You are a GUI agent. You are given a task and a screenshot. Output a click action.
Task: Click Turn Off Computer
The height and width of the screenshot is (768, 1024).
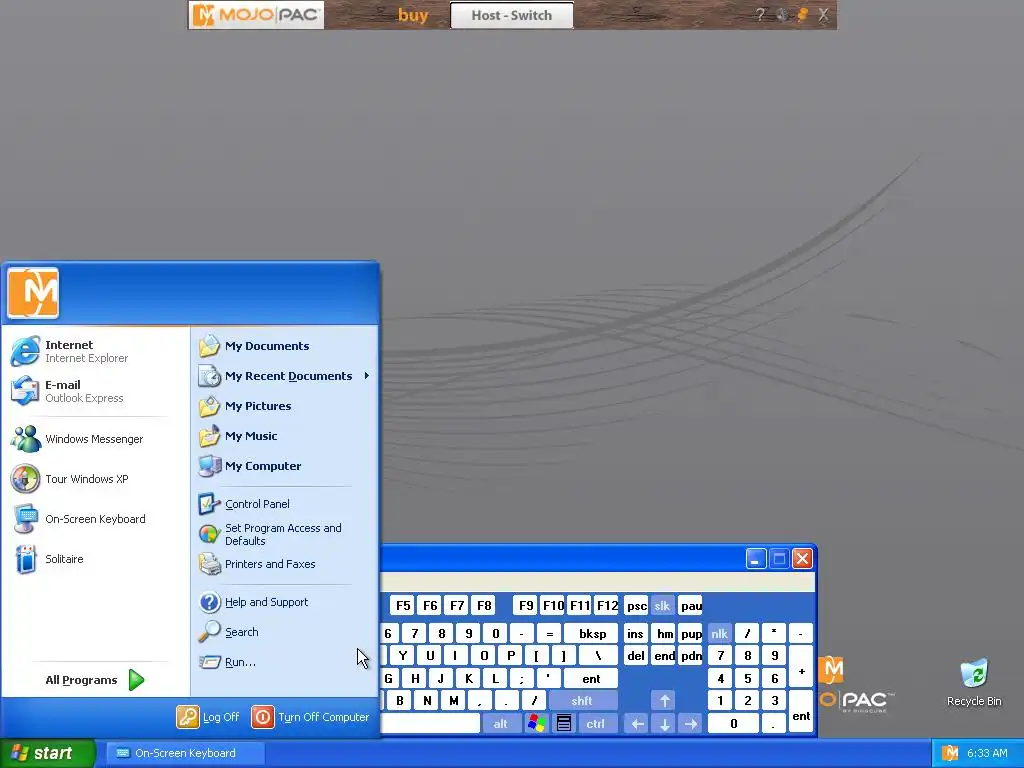pyautogui.click(x=310, y=717)
